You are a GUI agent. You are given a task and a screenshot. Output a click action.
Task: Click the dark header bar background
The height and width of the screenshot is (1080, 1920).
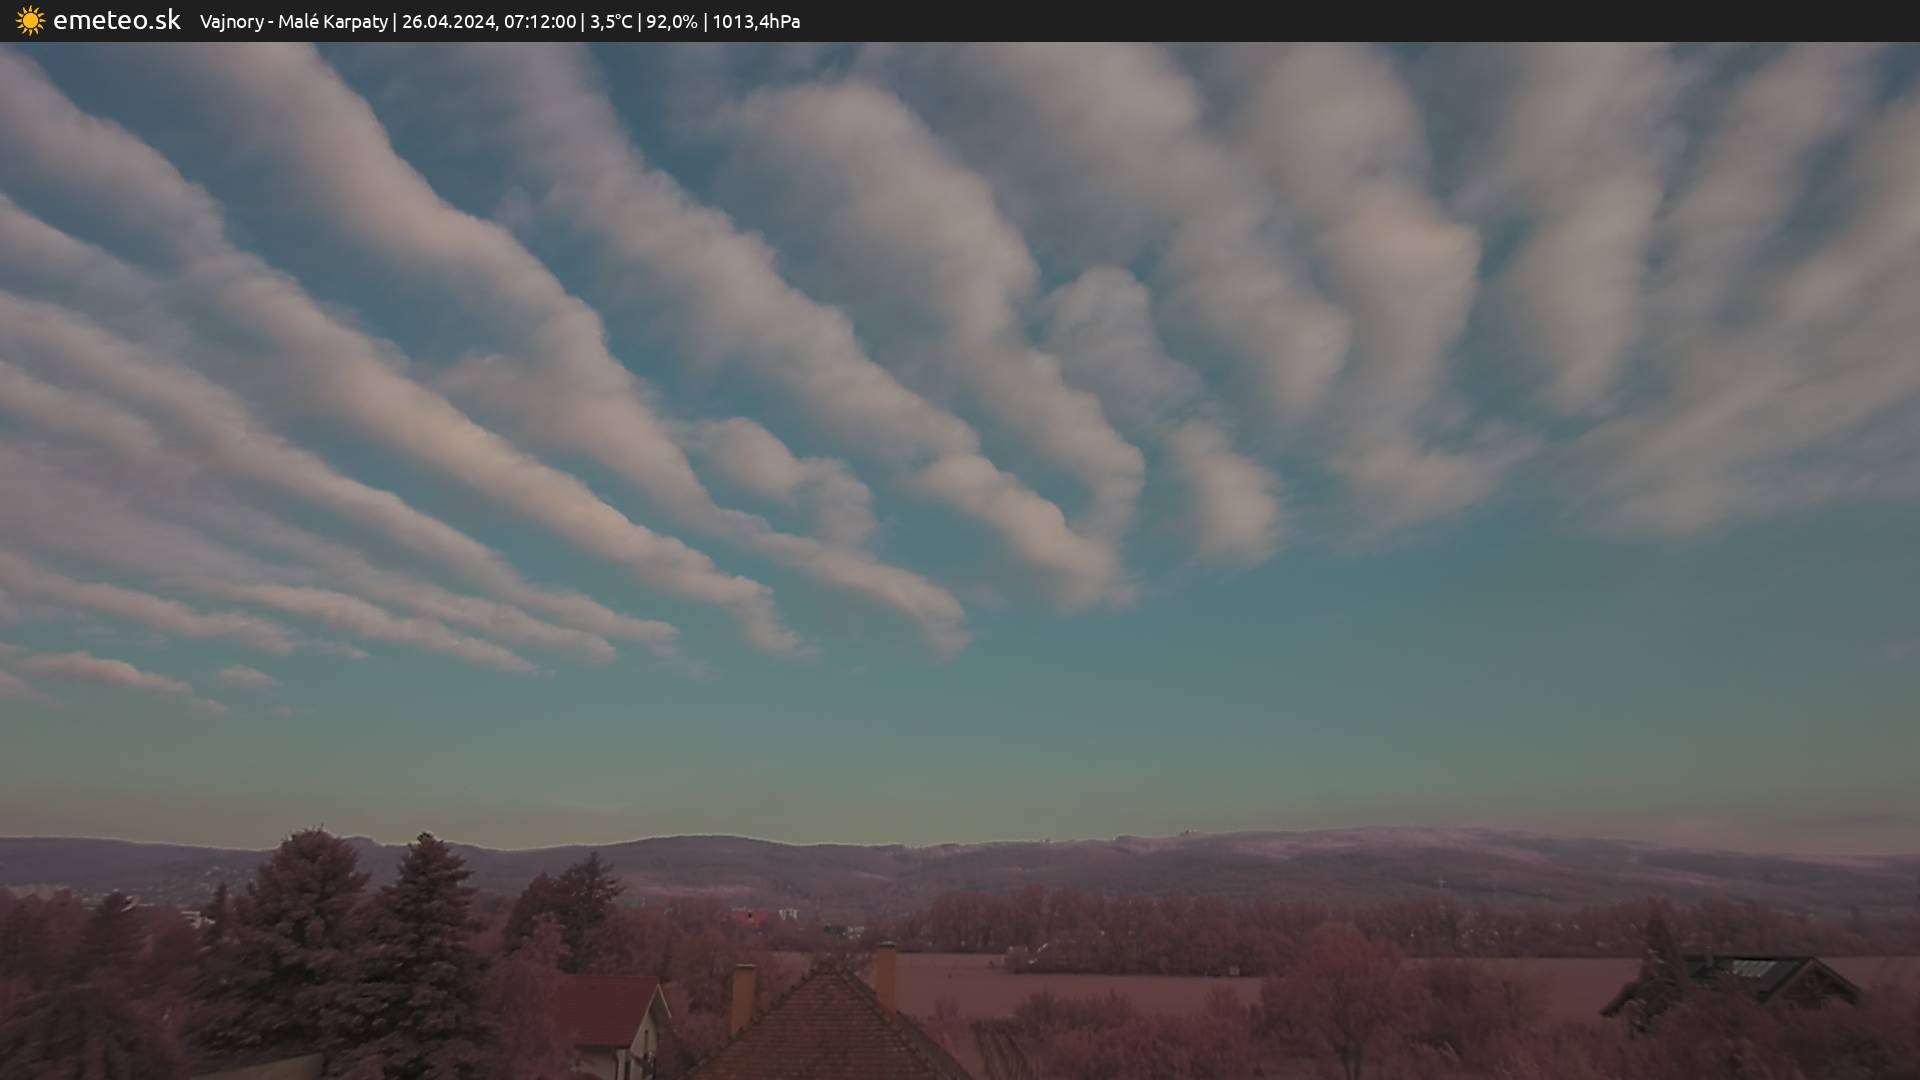point(1400,21)
